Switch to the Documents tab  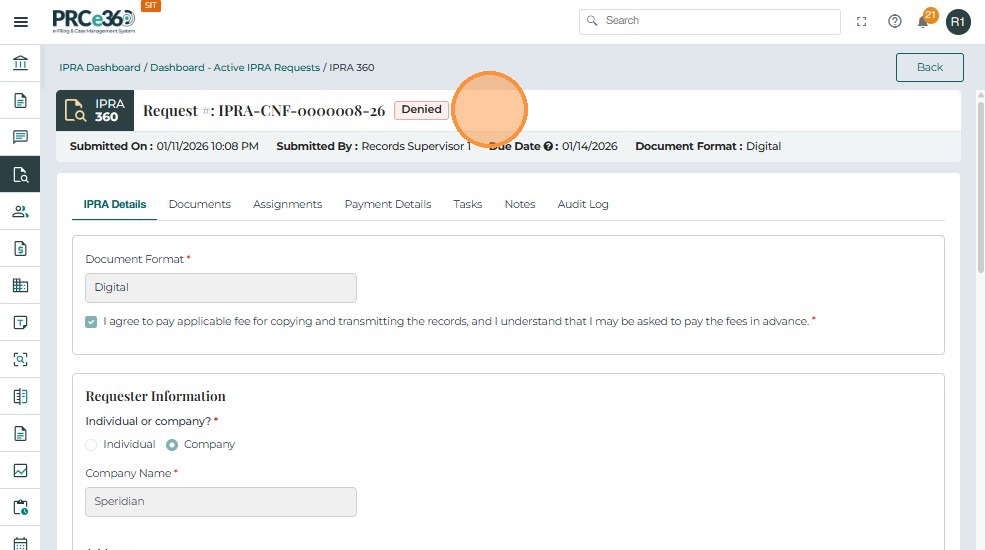[200, 204]
